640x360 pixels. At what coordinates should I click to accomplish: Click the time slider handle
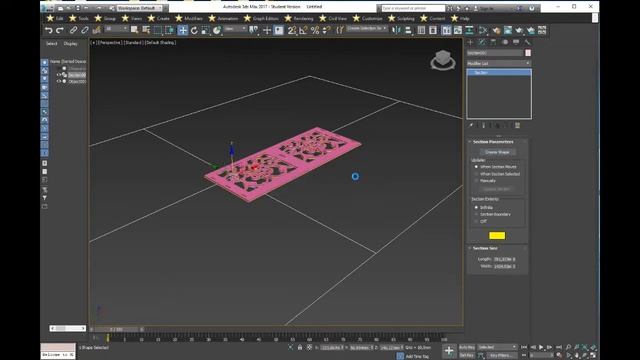(x=117, y=329)
